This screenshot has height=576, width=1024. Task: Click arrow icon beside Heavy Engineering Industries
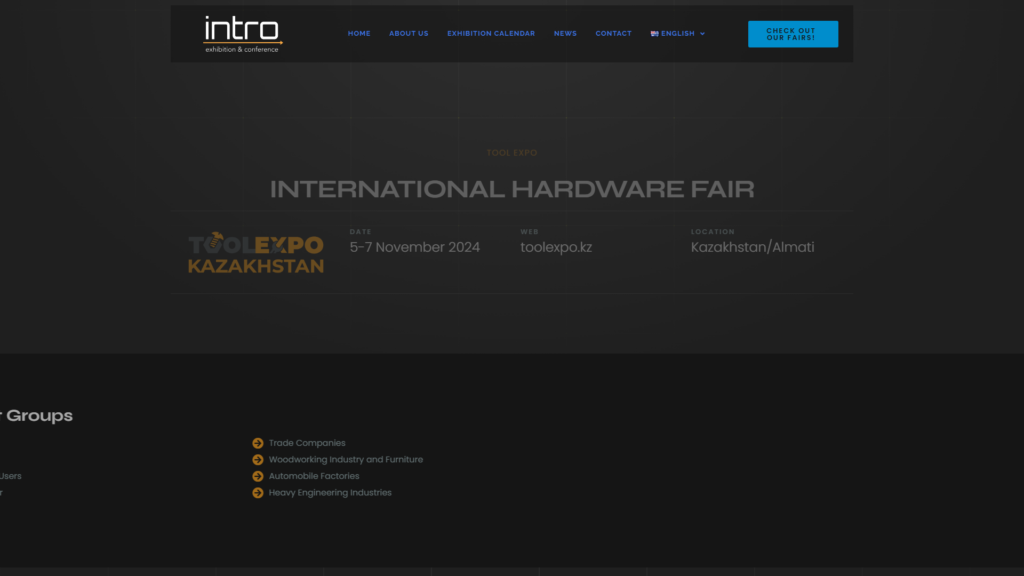(258, 493)
